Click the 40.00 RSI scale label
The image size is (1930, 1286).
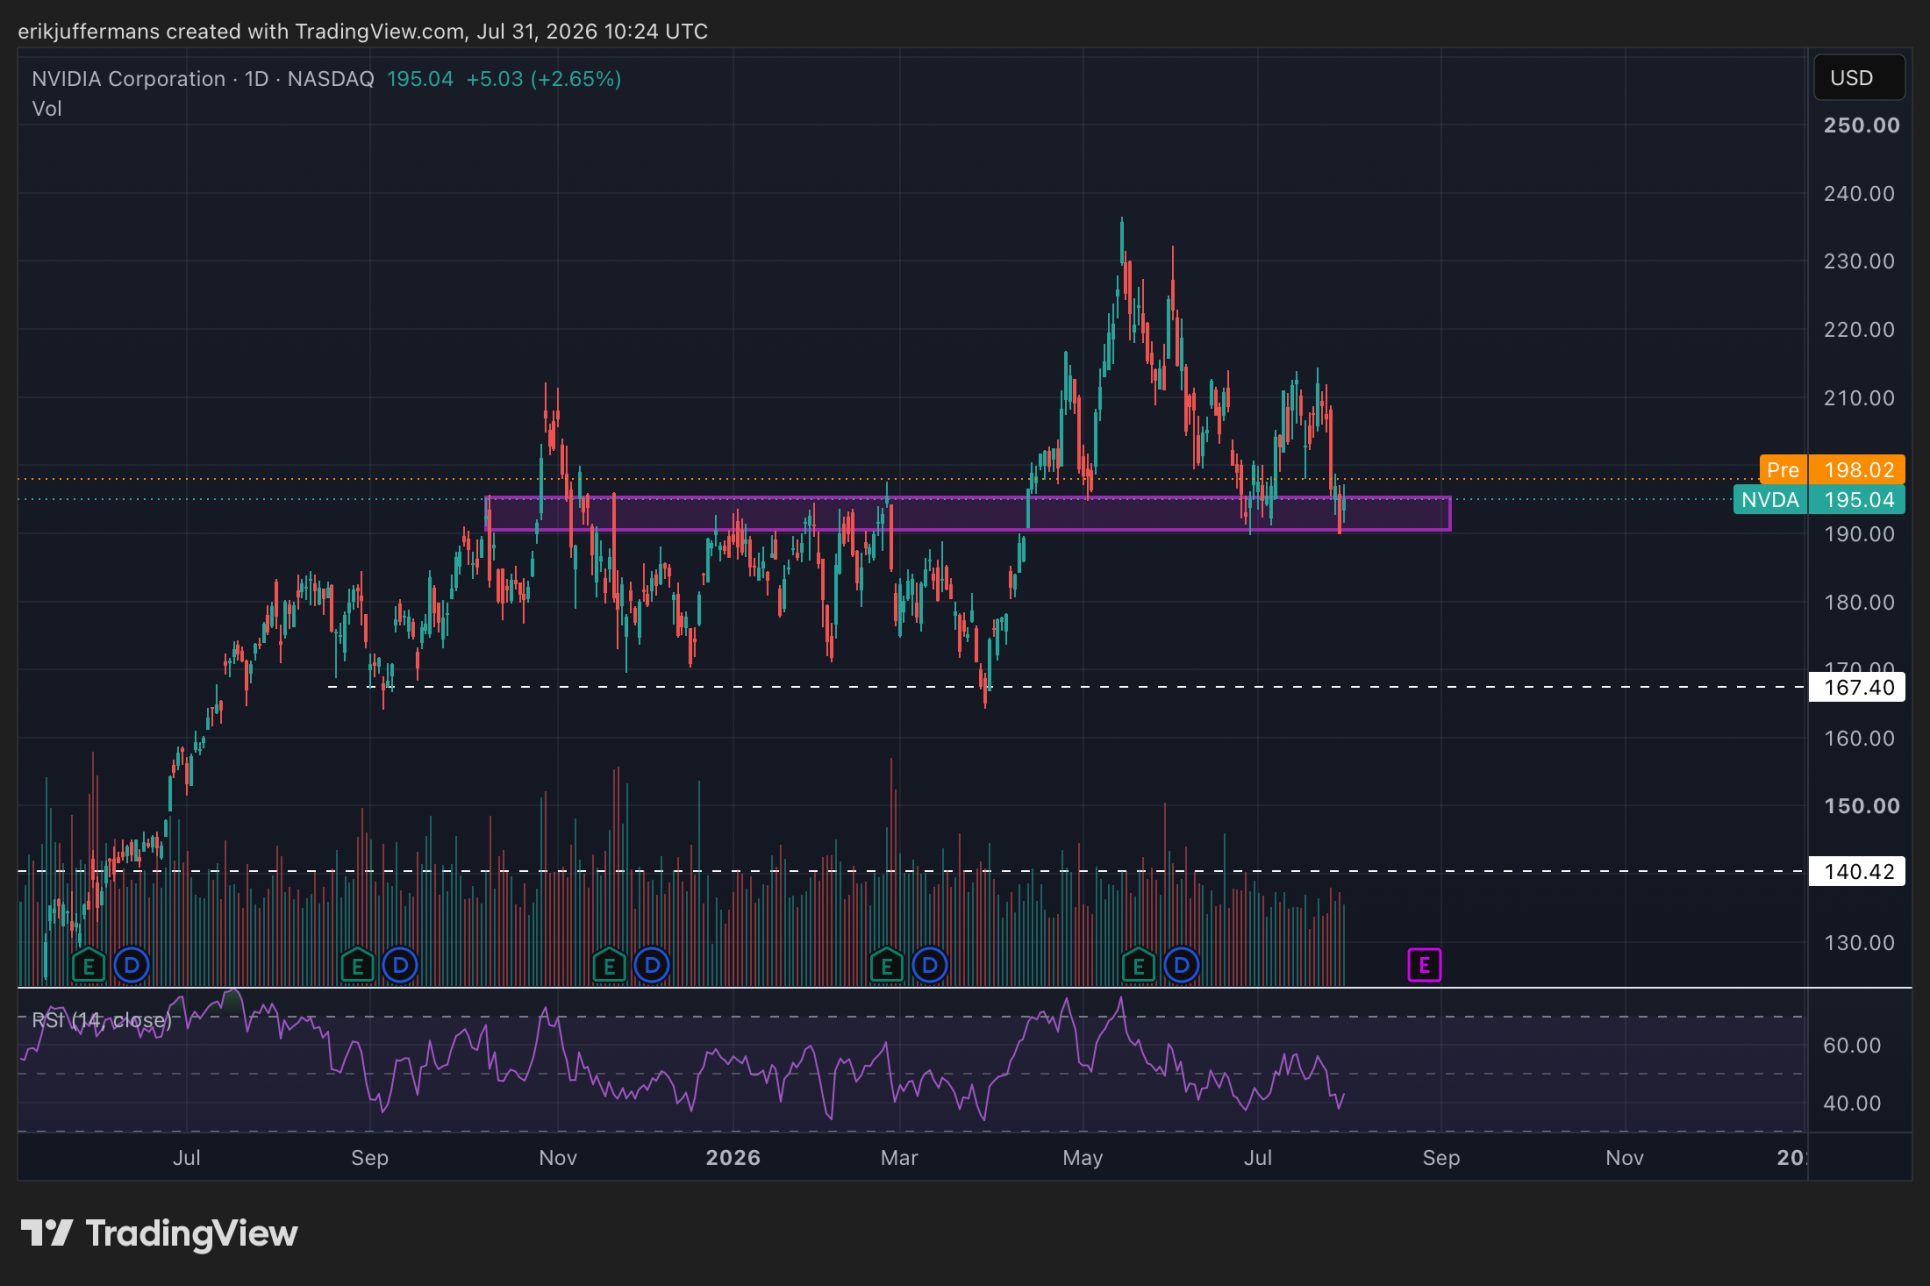(x=1852, y=1103)
